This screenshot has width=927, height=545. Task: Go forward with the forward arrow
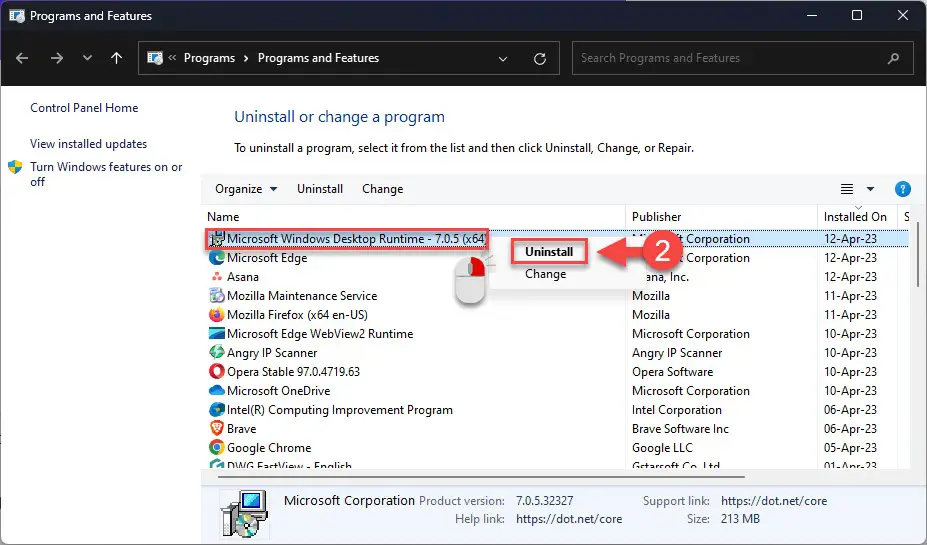[57, 58]
